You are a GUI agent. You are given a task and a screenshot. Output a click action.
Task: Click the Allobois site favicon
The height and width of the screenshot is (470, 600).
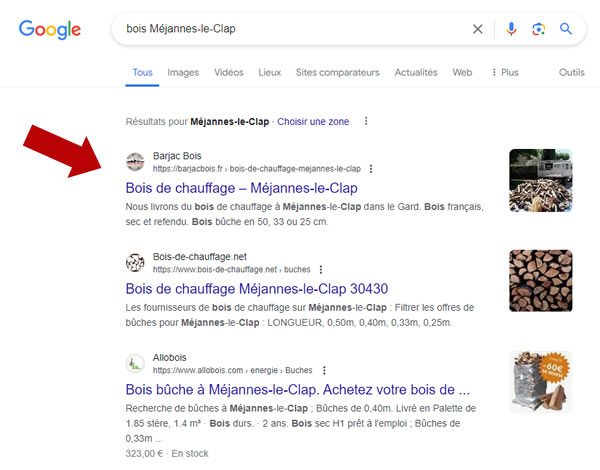coord(135,363)
